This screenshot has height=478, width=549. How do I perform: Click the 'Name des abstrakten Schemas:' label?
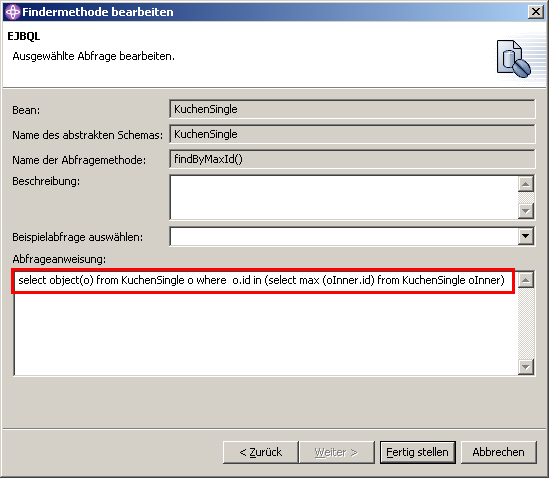coord(88,135)
